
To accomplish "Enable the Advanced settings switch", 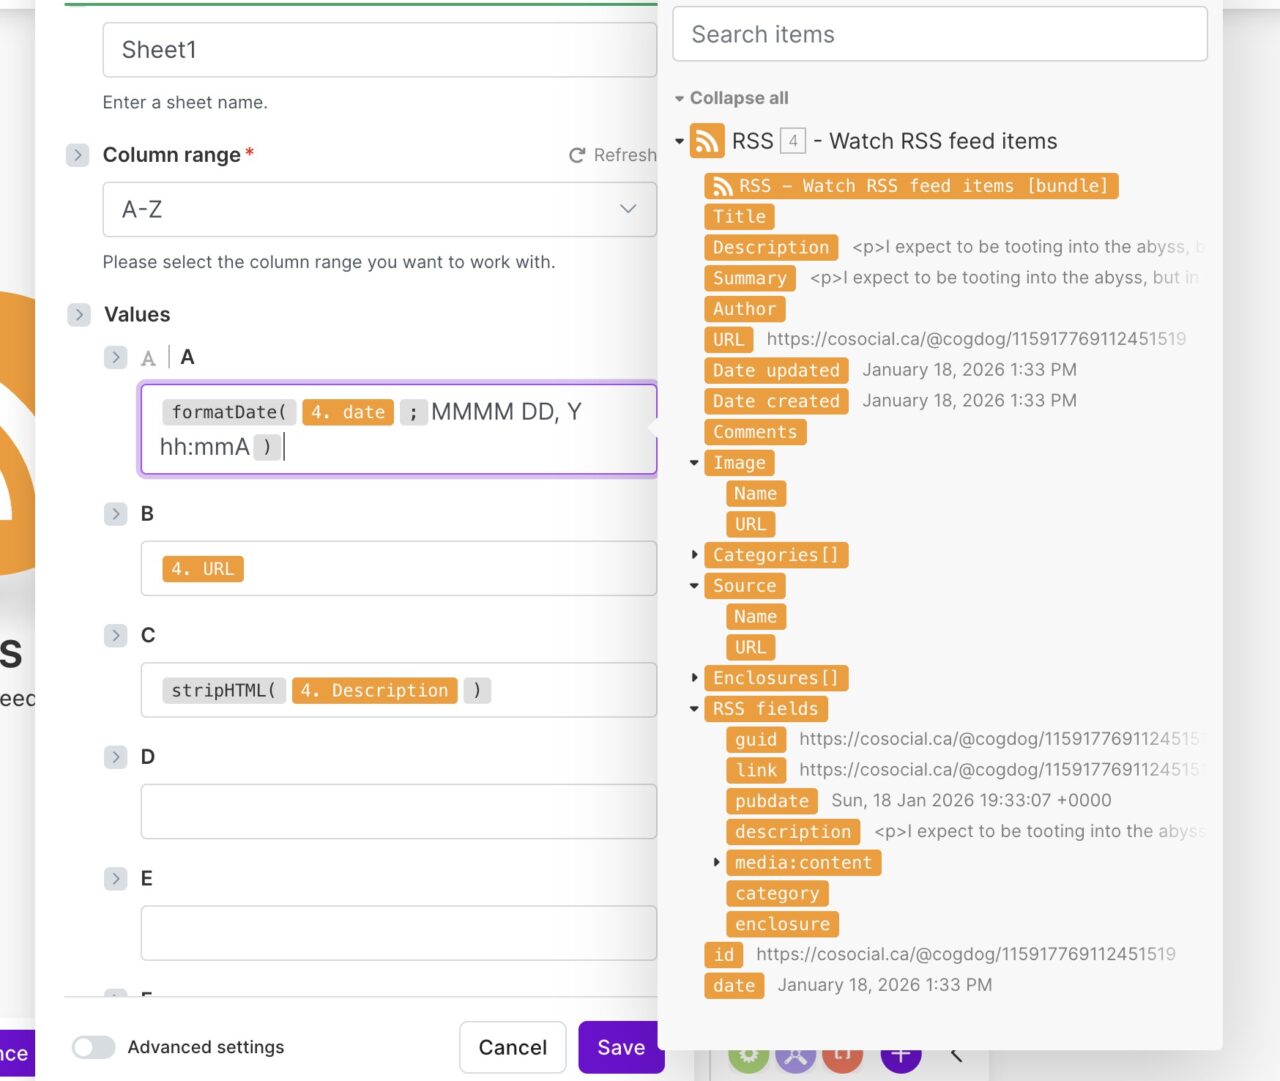I will (x=94, y=1047).
